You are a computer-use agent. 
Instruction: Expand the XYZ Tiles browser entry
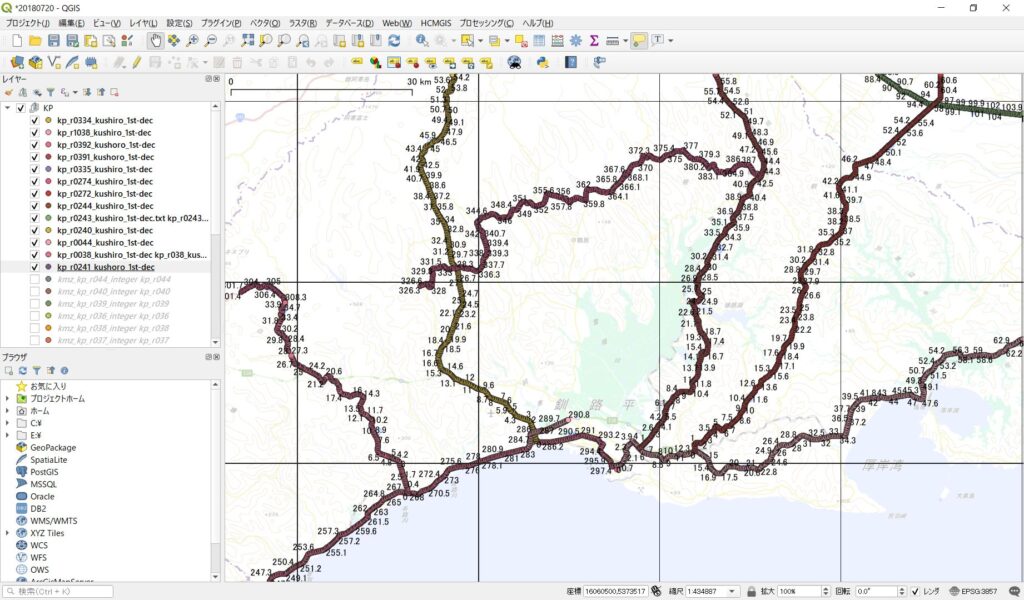pyautogui.click(x=7, y=533)
